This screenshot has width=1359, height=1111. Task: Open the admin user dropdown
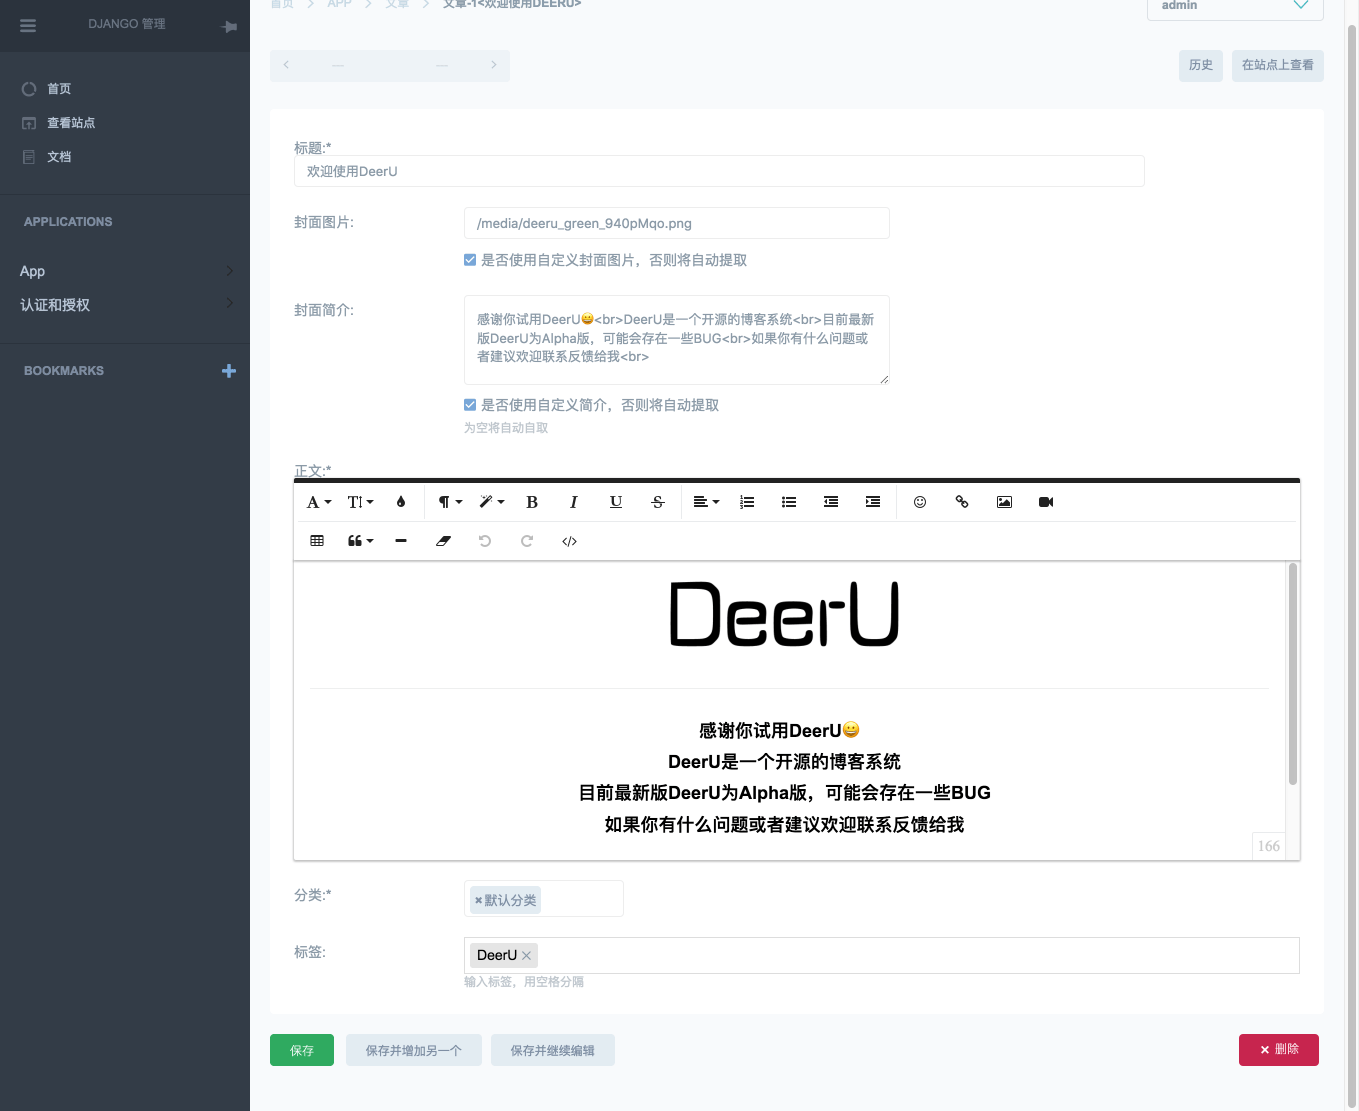pyautogui.click(x=1235, y=6)
